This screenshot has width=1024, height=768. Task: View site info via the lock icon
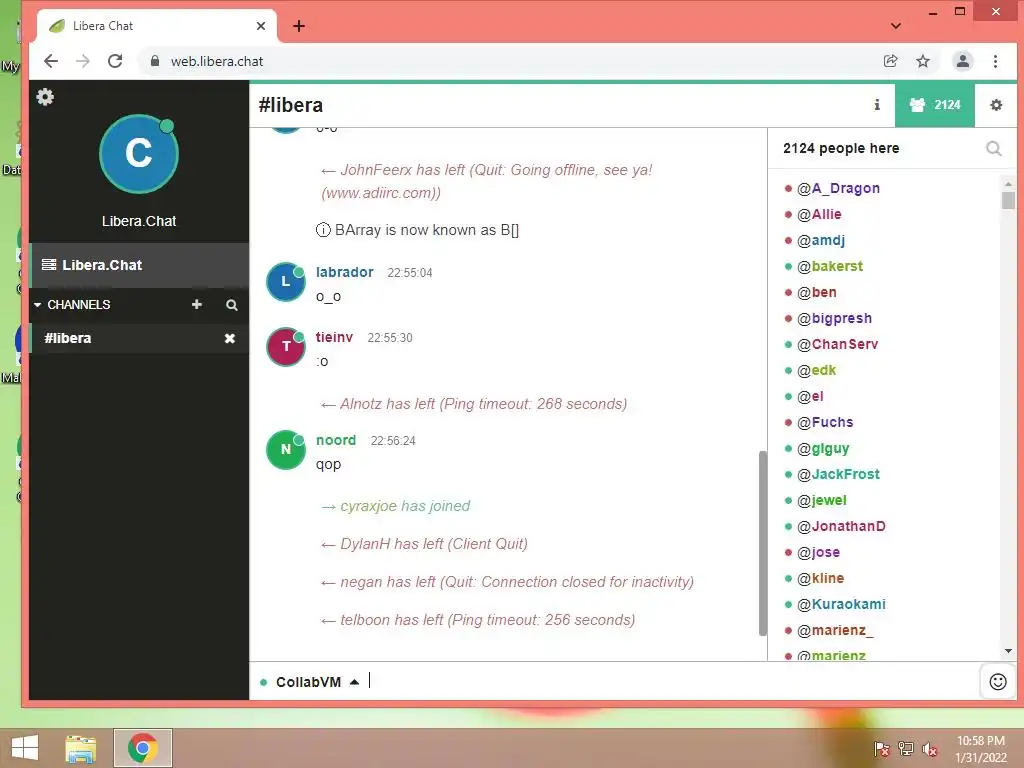(x=155, y=61)
